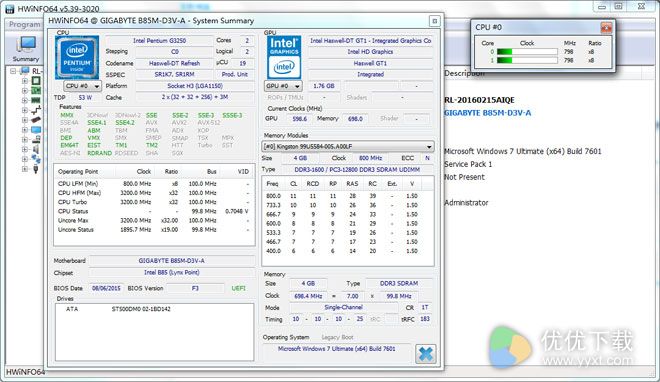The image size is (660, 382).
Task: Click the Intel Pentium G3250 name field
Action: point(160,41)
